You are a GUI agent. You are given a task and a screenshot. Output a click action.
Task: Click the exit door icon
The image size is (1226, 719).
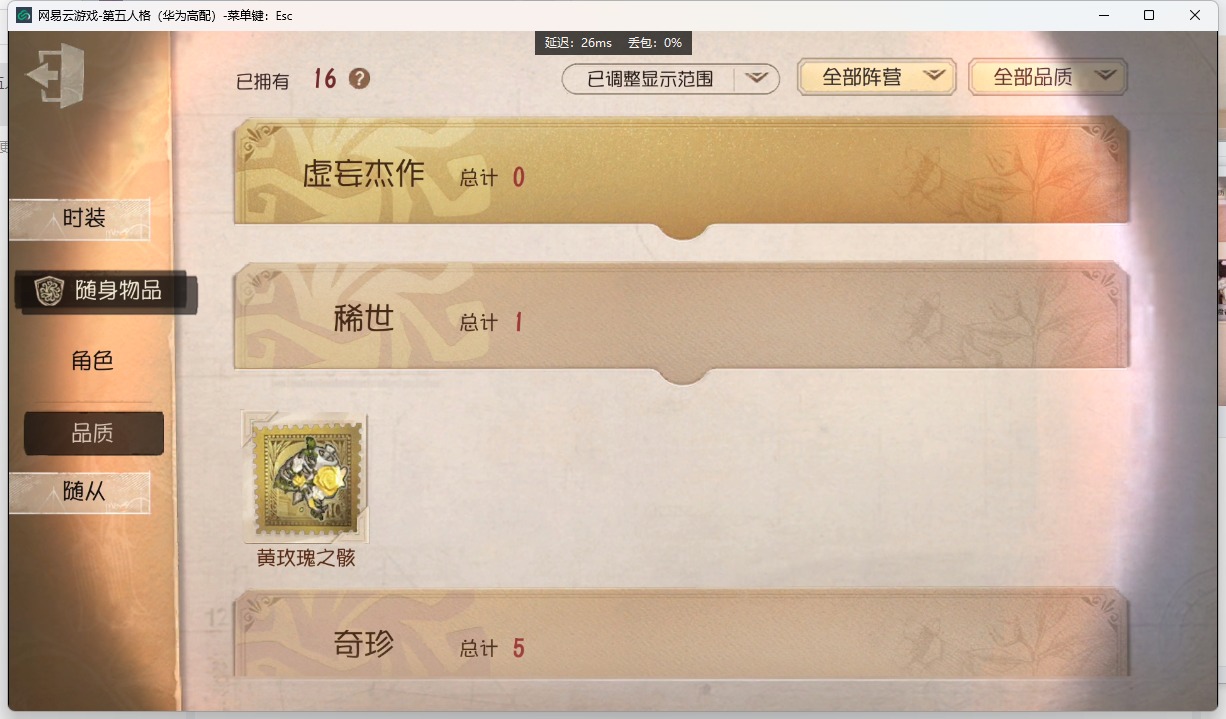pyautogui.click(x=55, y=76)
